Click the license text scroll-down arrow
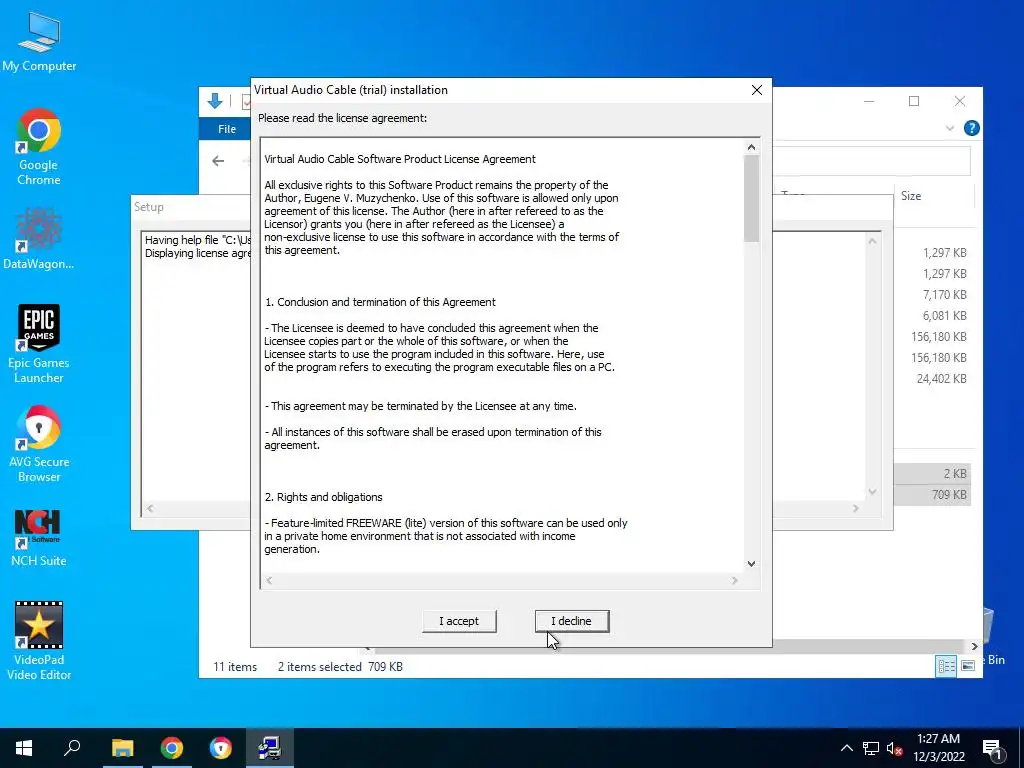This screenshot has width=1024, height=768. (x=751, y=564)
